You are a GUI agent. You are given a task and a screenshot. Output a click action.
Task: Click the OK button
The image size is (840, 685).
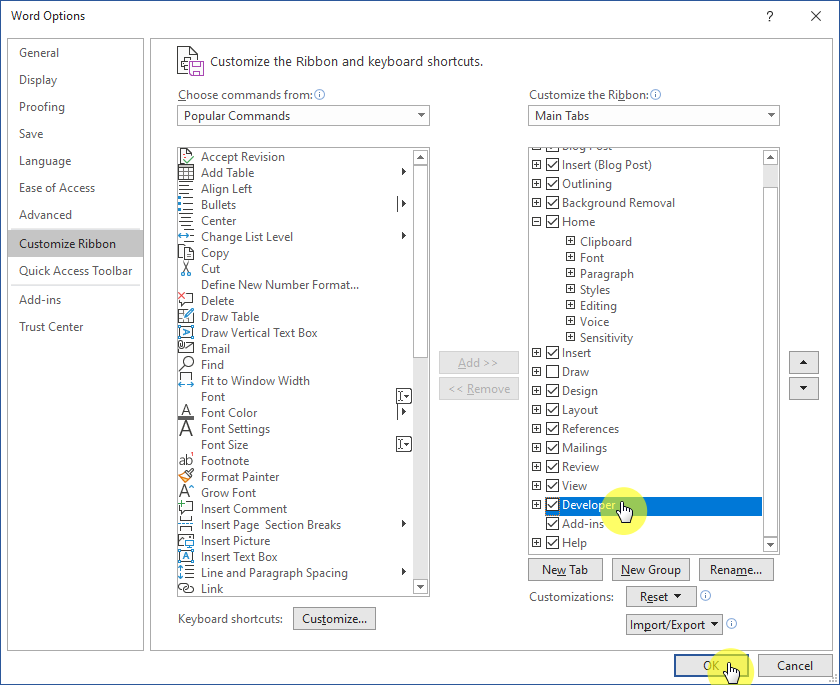pyautogui.click(x=711, y=666)
